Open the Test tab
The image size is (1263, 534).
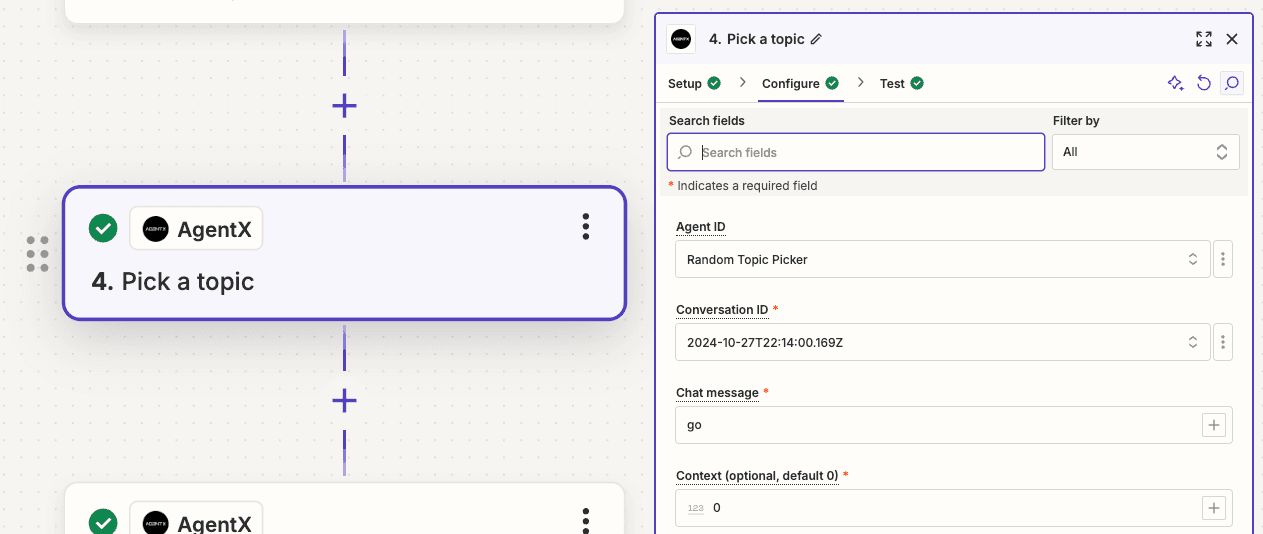(x=901, y=83)
